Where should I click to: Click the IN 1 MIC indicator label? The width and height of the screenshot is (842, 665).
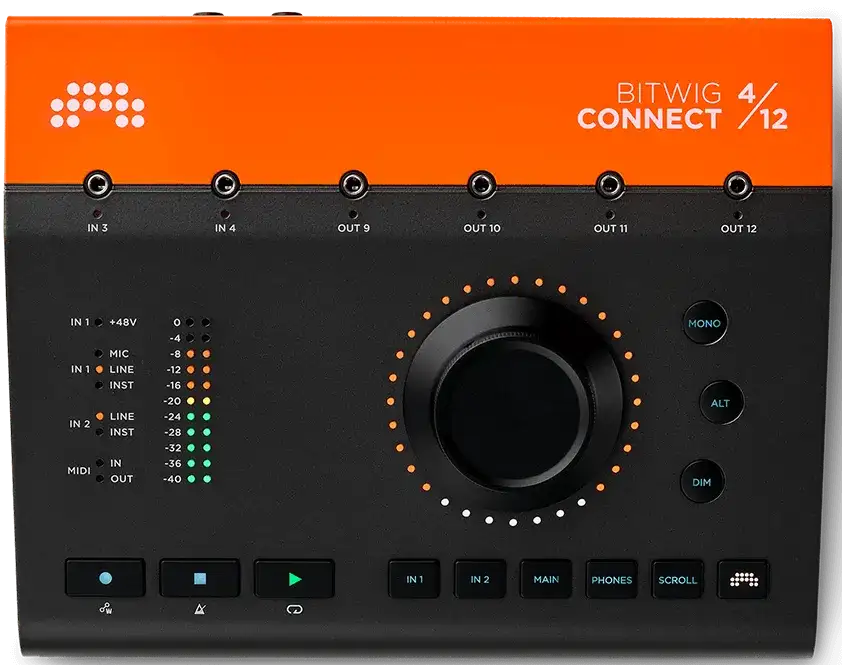tap(119, 353)
